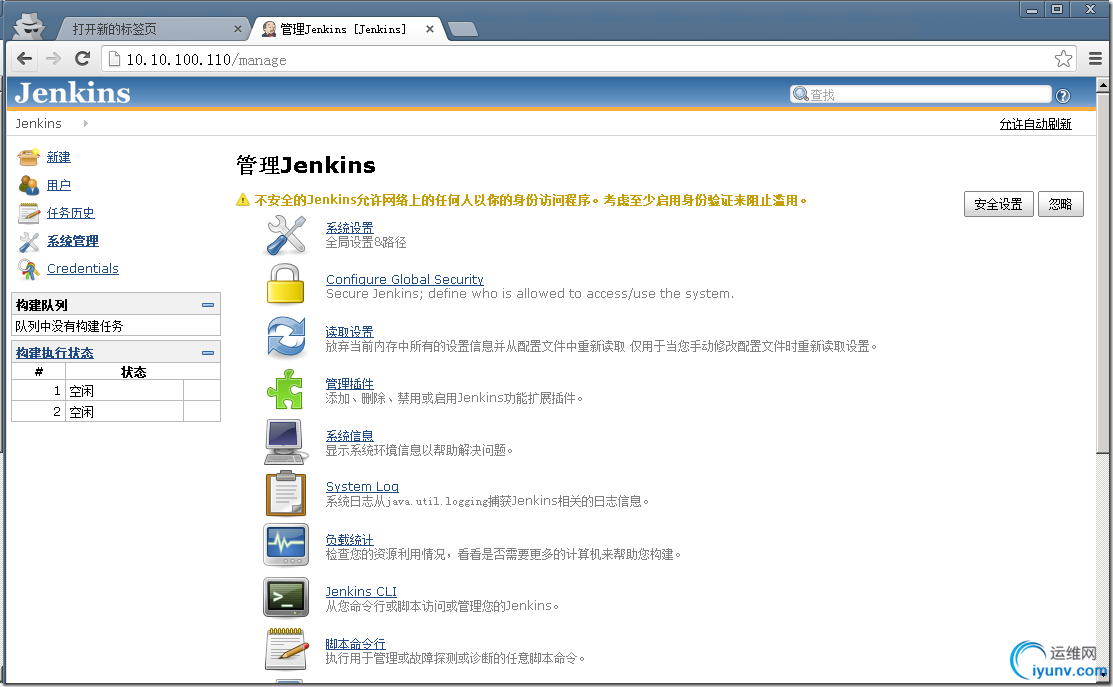Screen dimensions: 1113x687
Task: Go forward with the browser forward arrow
Action: [x=53, y=59]
